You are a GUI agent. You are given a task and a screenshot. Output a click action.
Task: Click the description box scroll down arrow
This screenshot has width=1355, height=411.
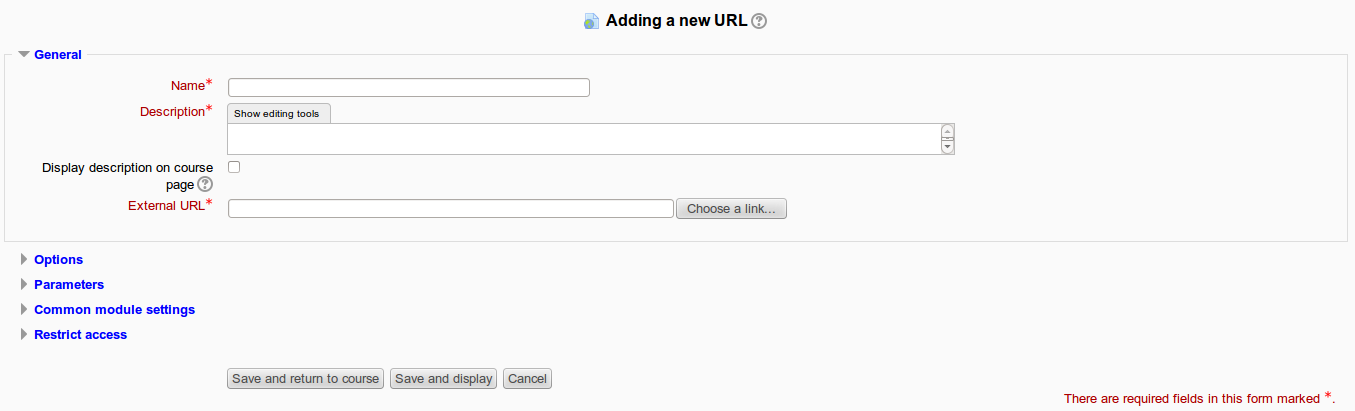[948, 146]
